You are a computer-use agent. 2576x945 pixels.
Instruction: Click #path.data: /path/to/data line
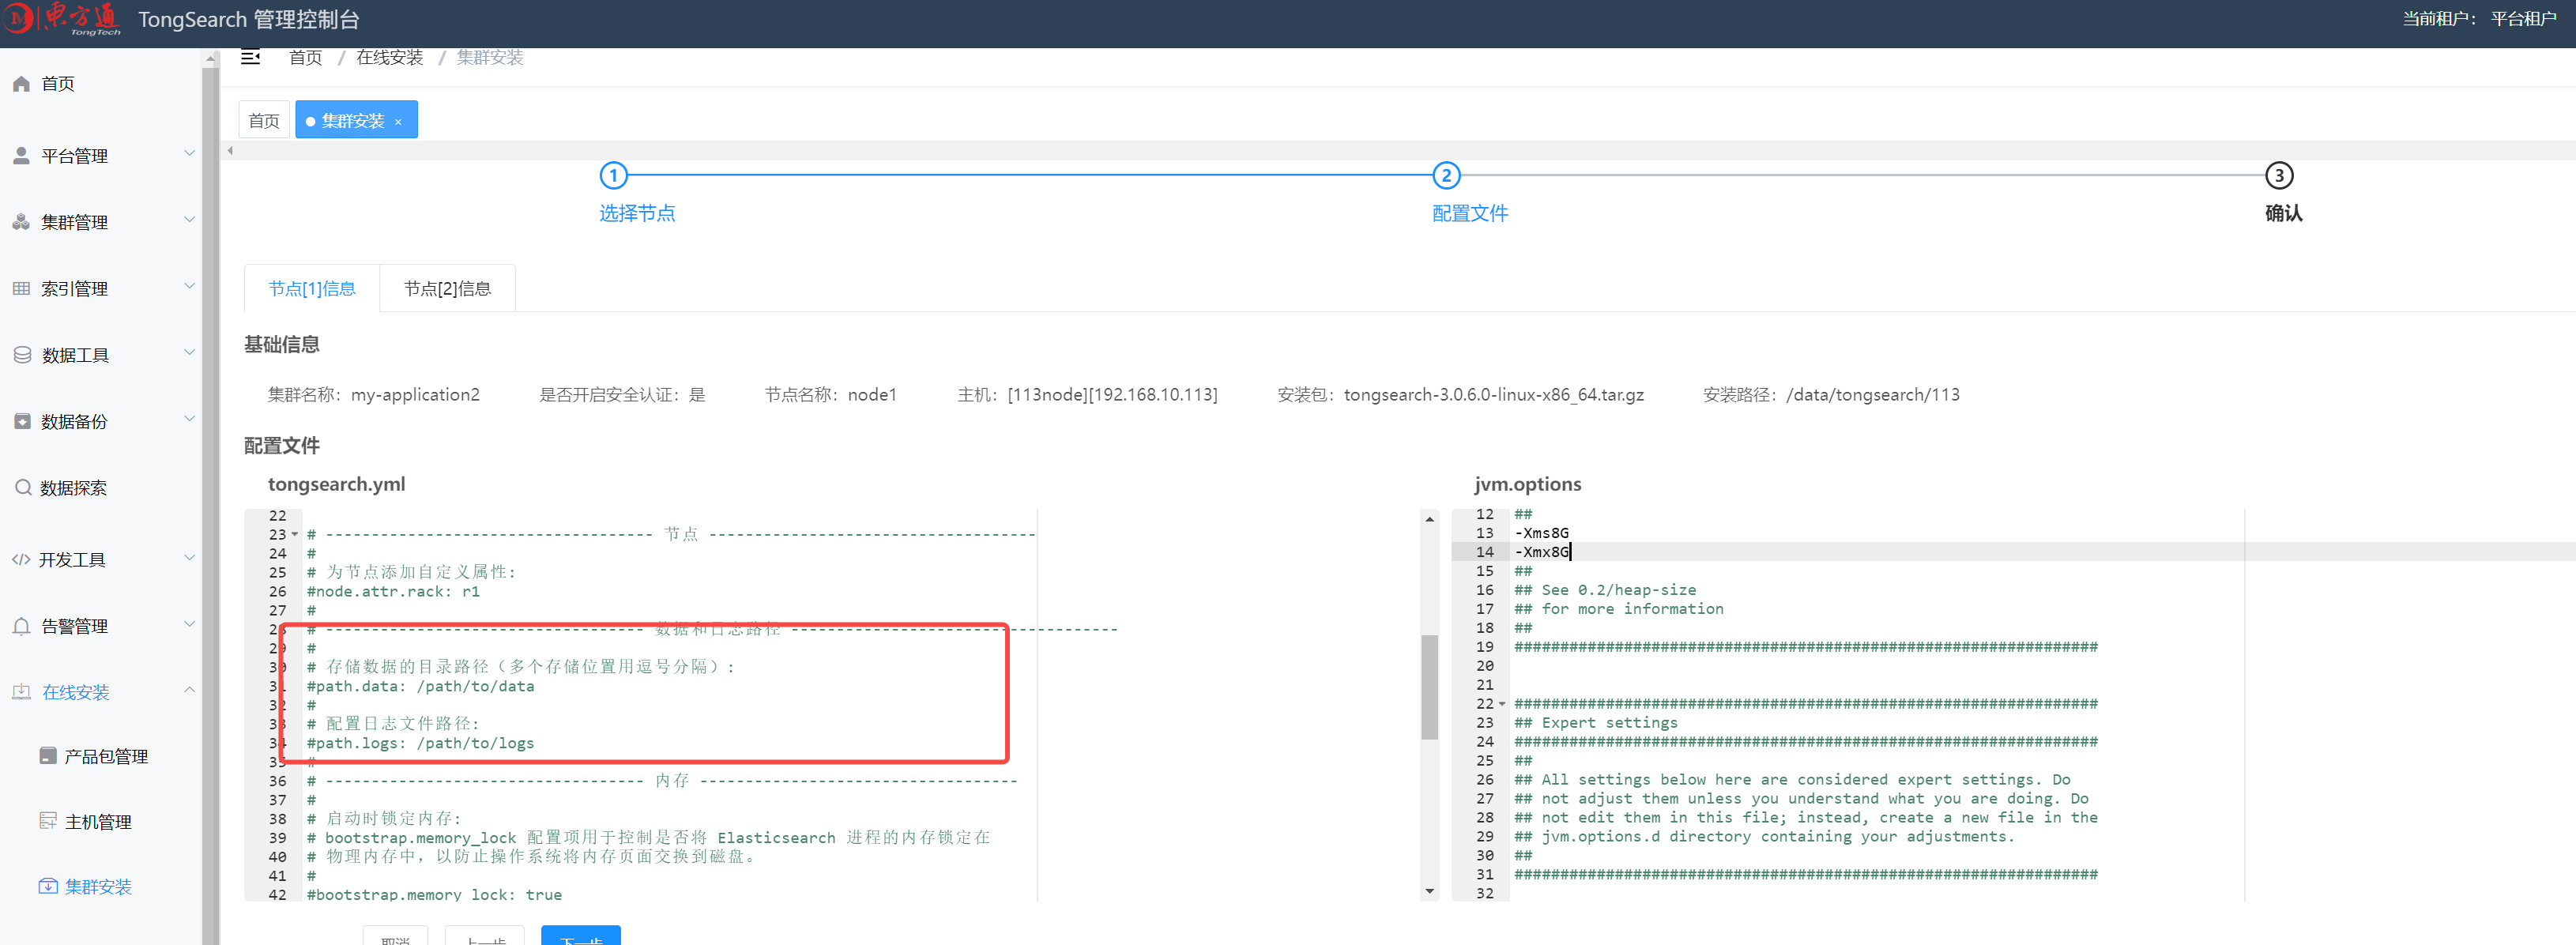[x=420, y=687]
